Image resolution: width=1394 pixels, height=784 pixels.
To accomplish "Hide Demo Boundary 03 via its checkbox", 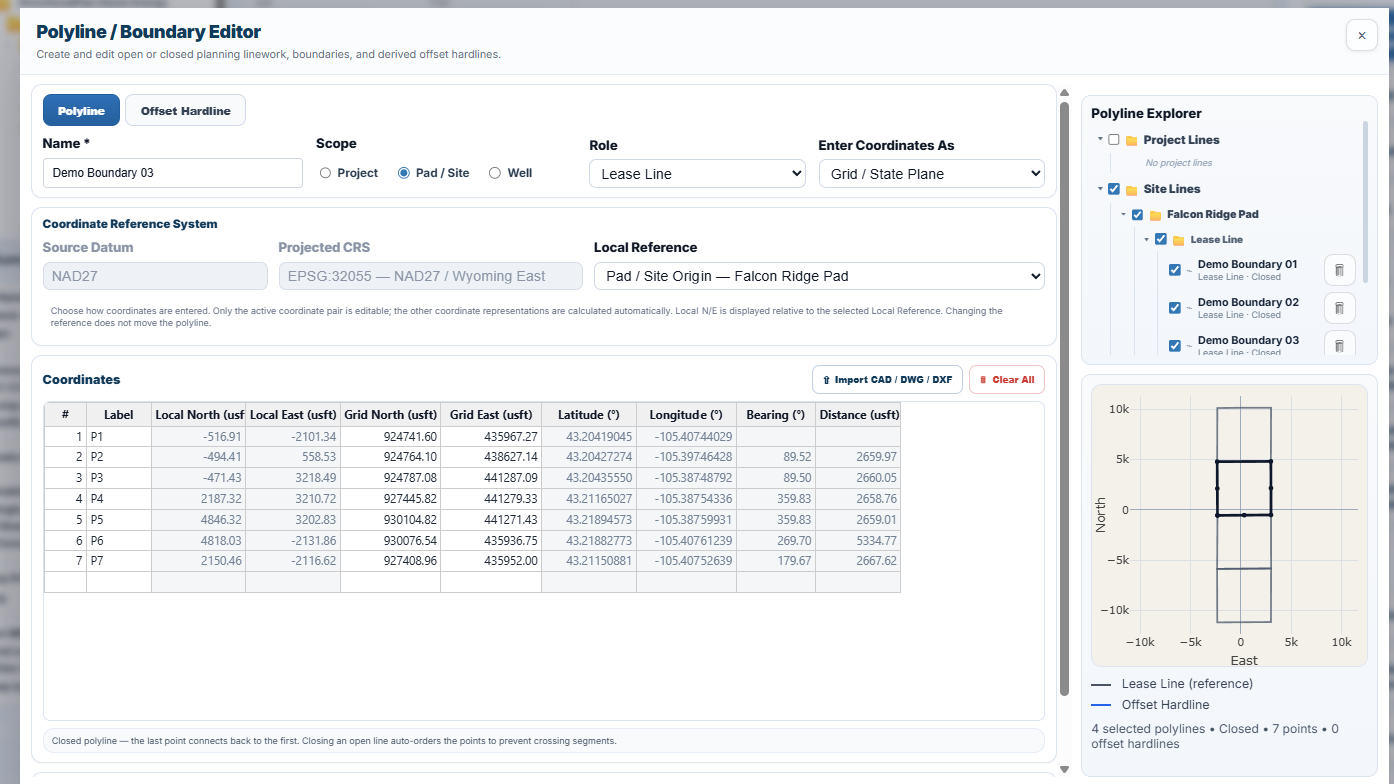I will (x=1175, y=346).
